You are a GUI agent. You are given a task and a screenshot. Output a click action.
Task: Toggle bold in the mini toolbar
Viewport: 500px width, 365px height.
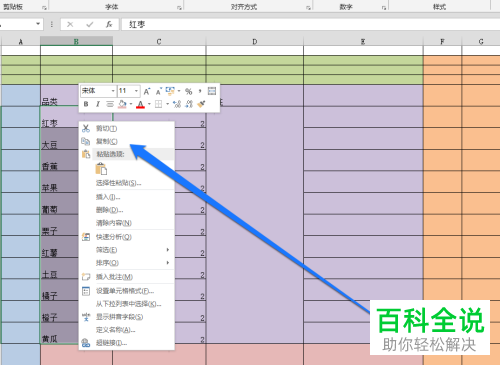coord(86,104)
